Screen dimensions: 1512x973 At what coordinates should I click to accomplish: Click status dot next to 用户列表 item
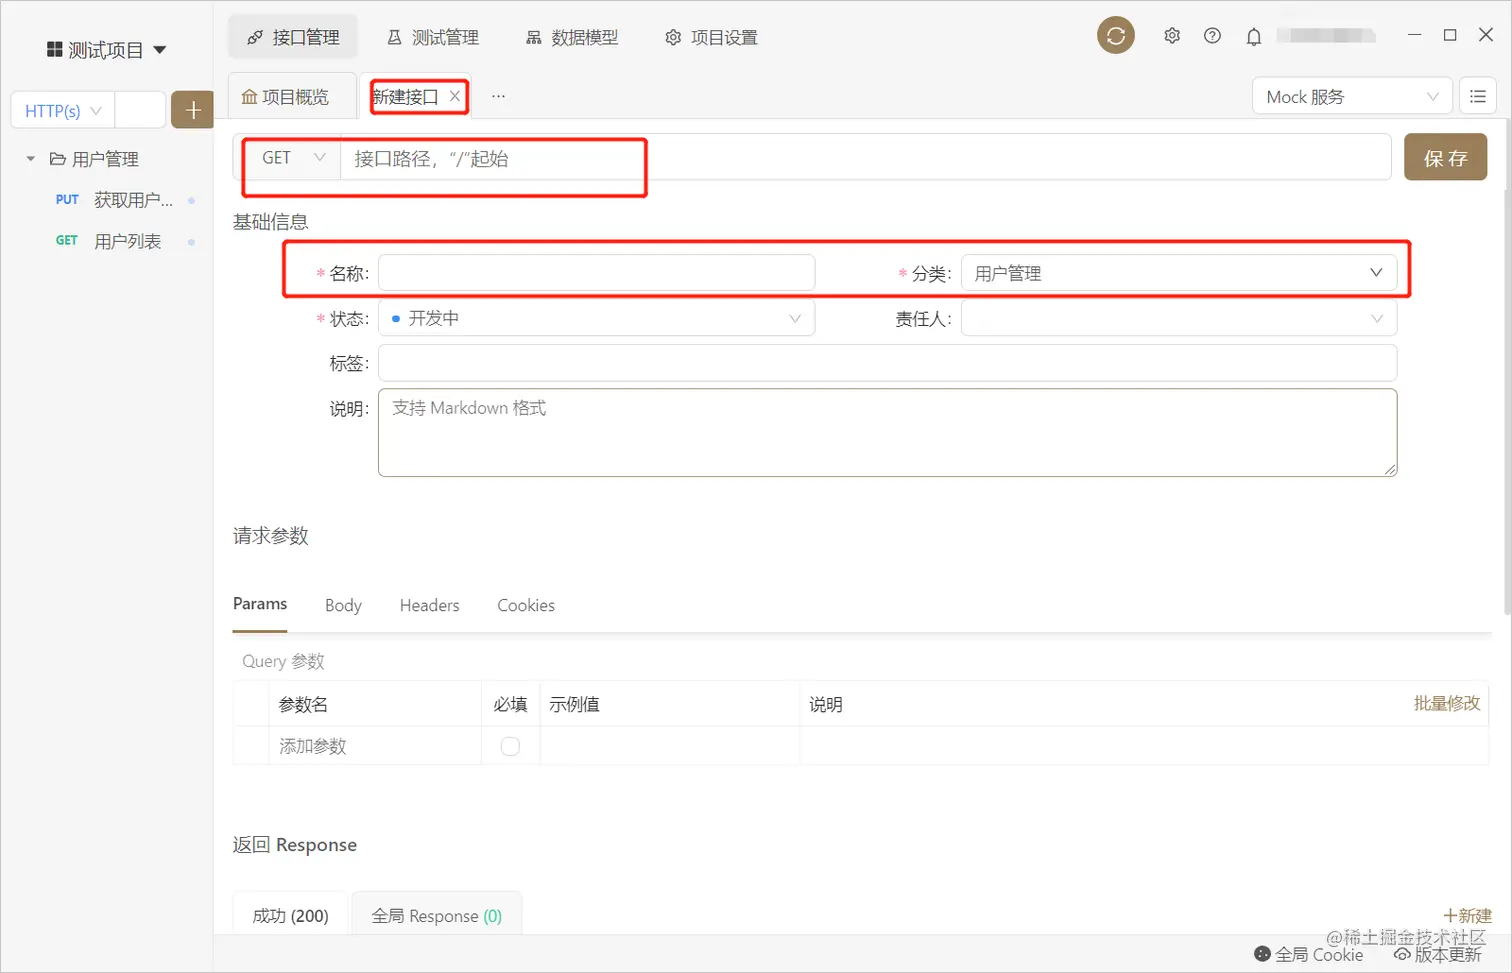pyautogui.click(x=191, y=241)
